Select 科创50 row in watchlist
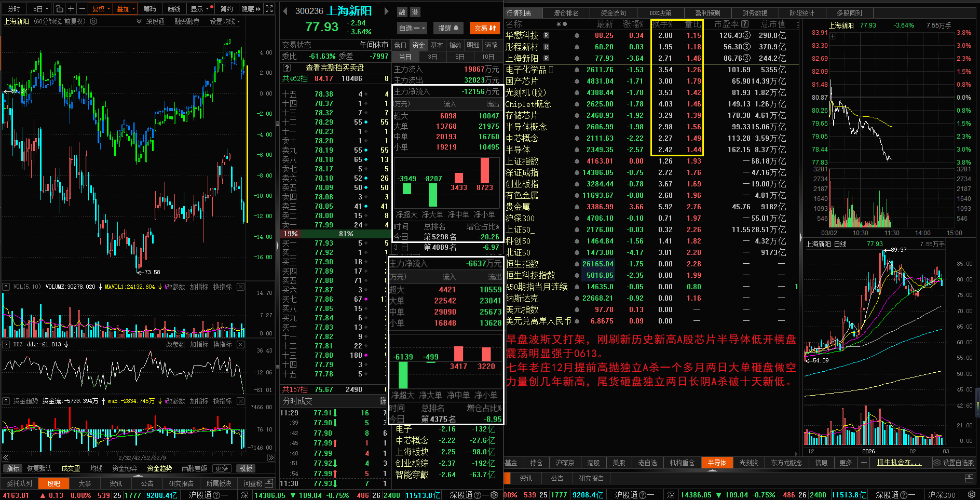Image resolution: width=980 pixels, height=500 pixels. pyautogui.click(x=652, y=241)
